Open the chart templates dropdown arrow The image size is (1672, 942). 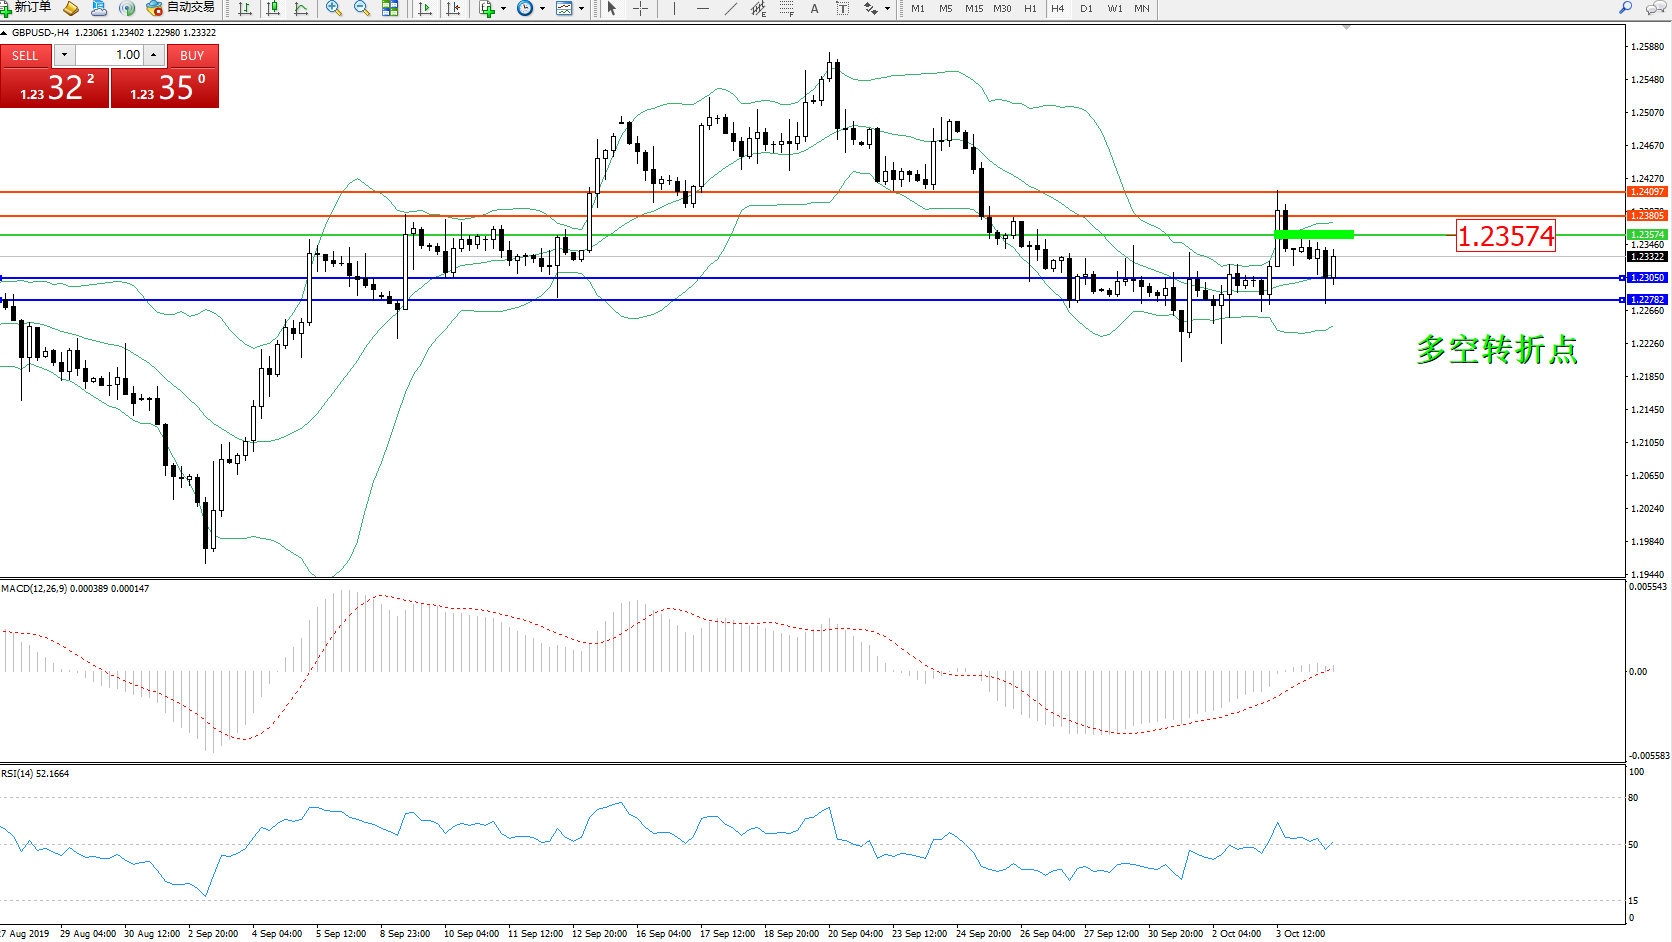tap(581, 9)
